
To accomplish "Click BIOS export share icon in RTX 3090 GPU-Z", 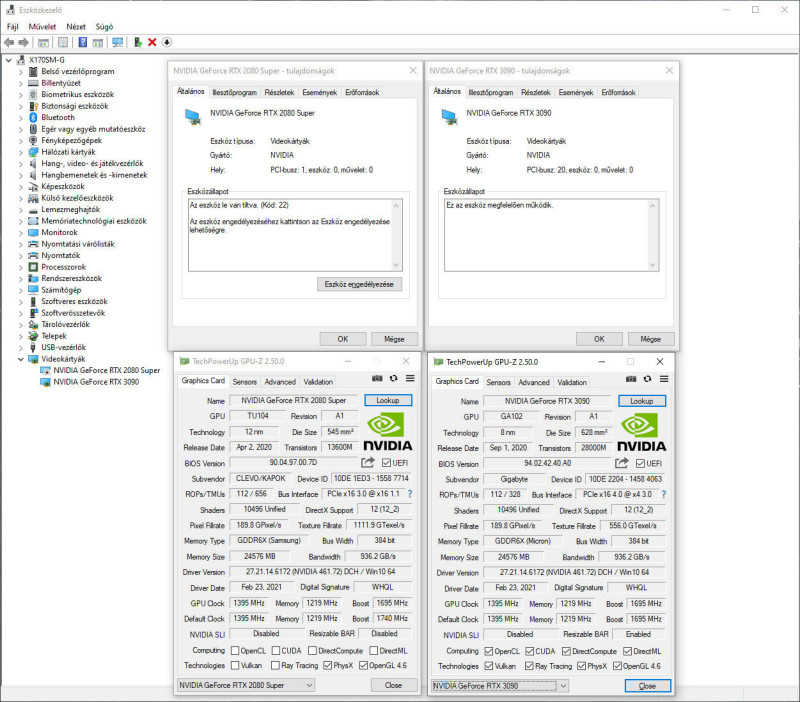I will pyautogui.click(x=621, y=463).
